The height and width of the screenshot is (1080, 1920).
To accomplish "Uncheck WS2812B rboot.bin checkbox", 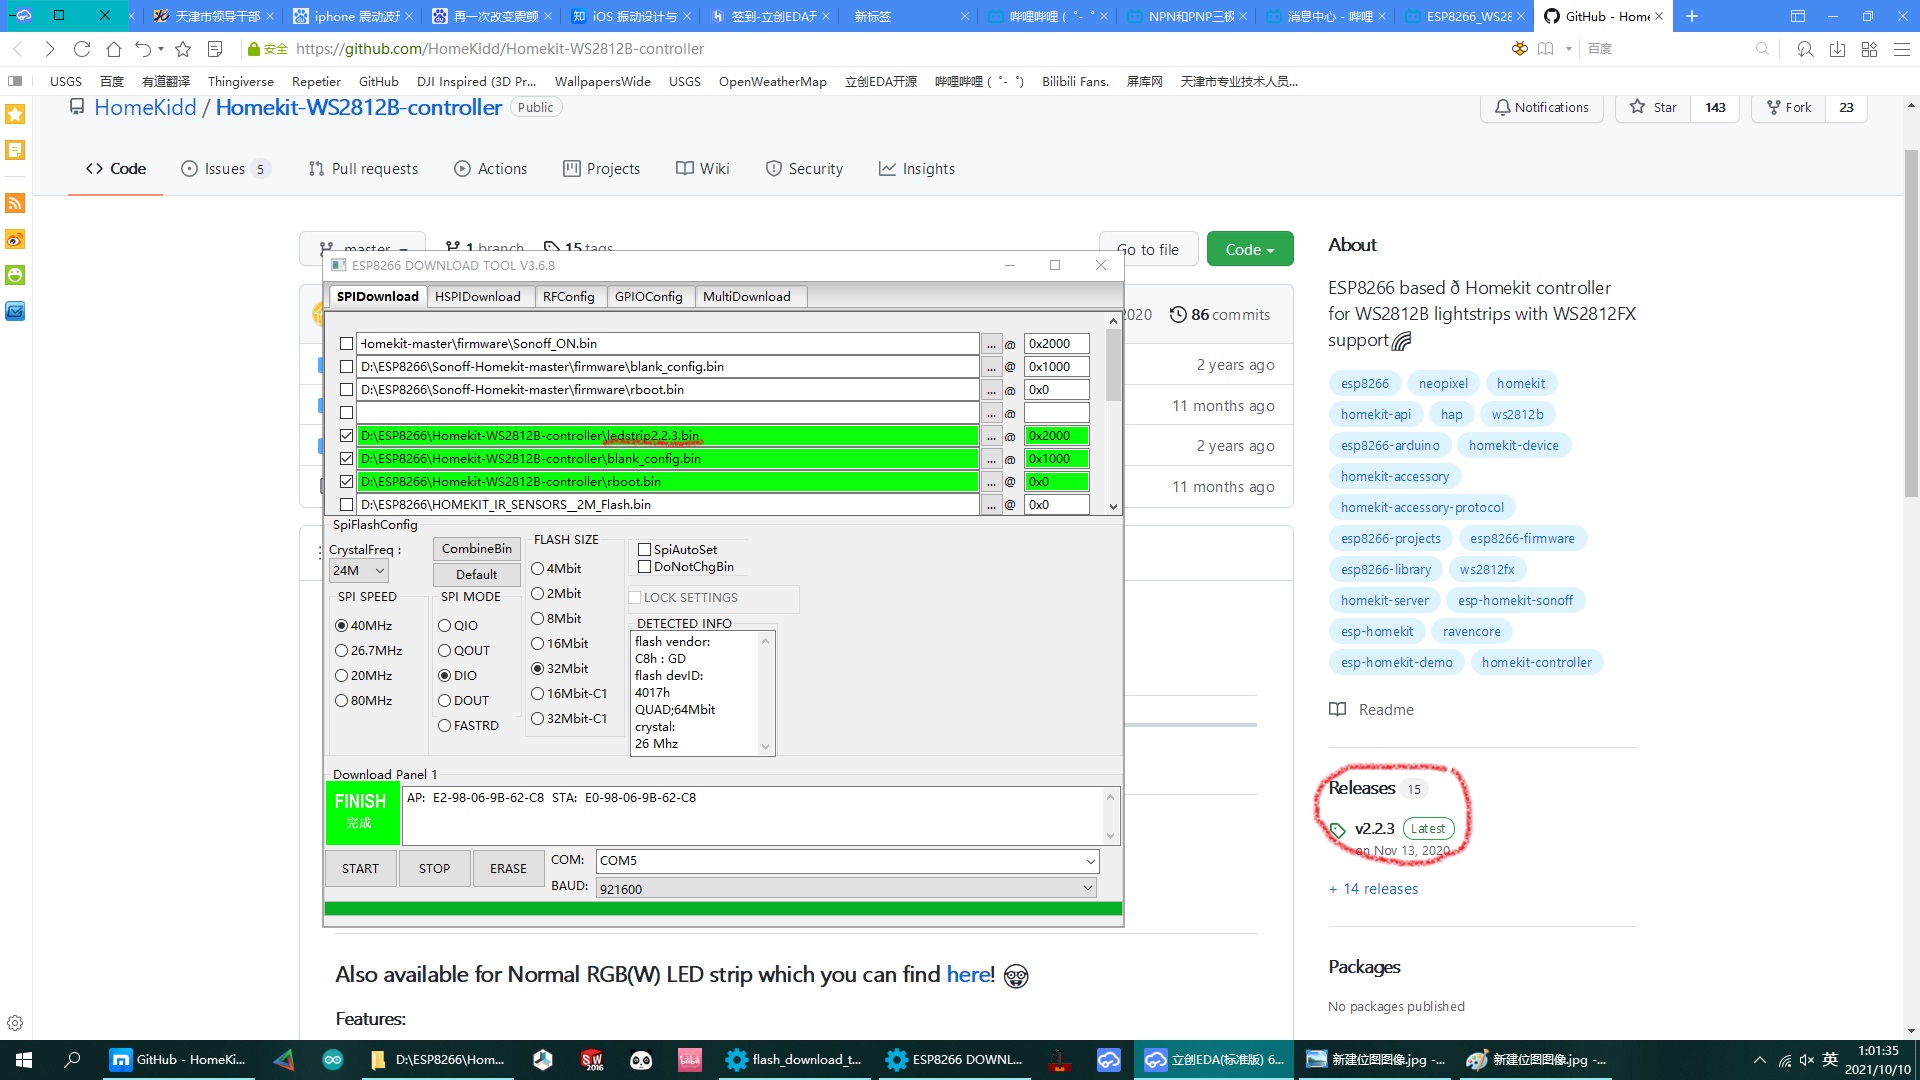I will 346,482.
